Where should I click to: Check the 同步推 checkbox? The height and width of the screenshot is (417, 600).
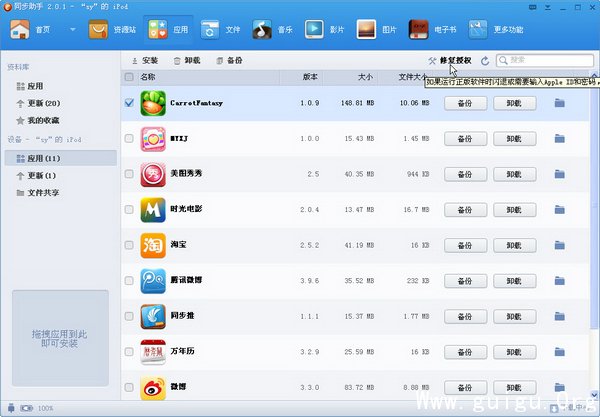coord(129,316)
